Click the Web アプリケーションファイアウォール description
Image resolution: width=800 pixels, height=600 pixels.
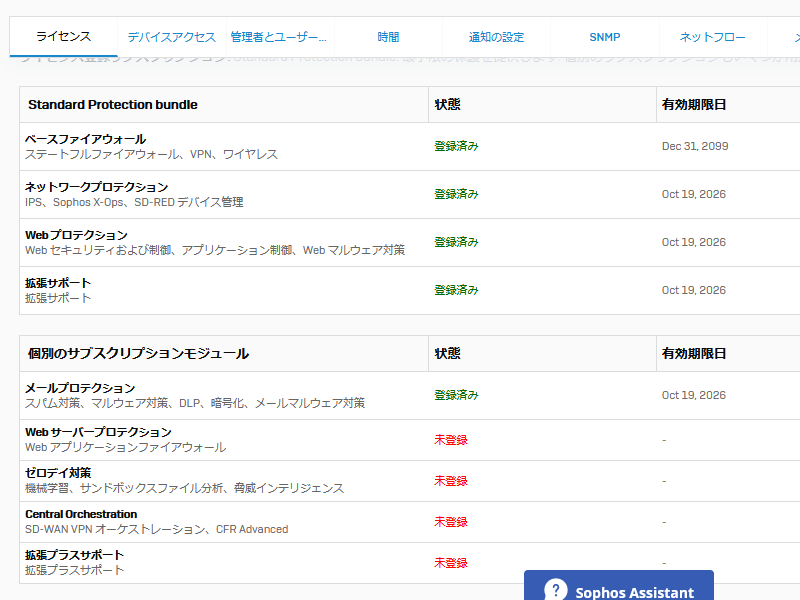(126, 447)
